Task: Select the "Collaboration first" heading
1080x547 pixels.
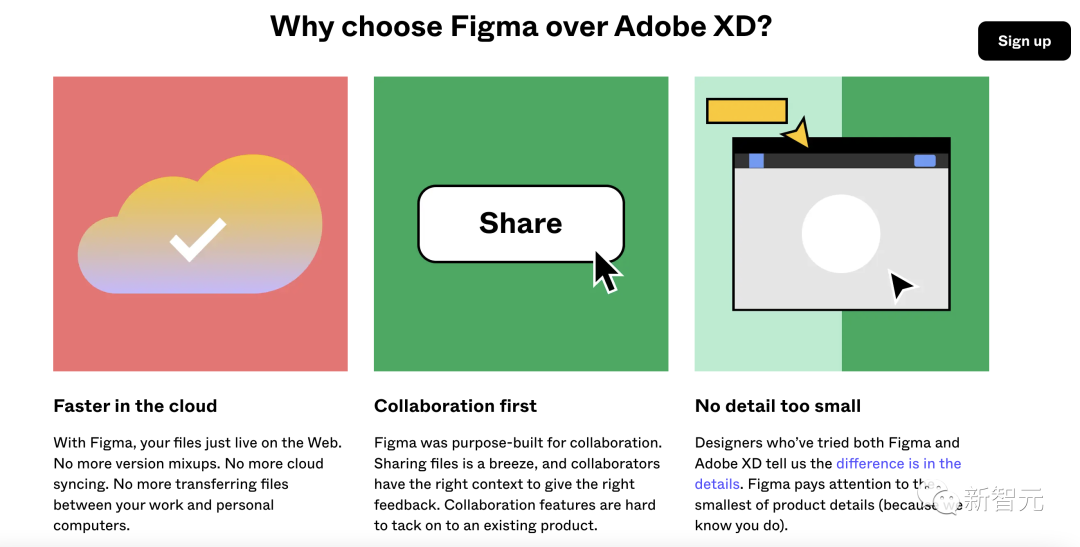Action: 455,406
